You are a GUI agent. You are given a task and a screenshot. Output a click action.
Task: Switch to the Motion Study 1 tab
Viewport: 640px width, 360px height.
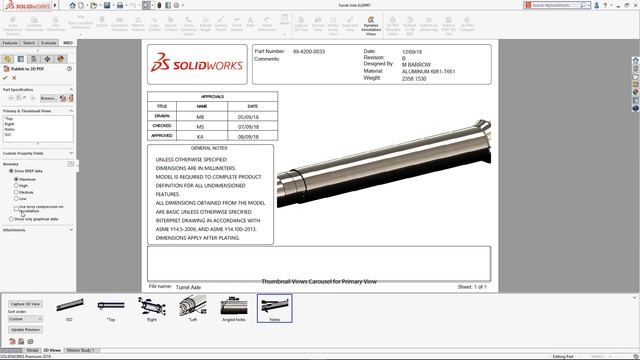point(81,350)
